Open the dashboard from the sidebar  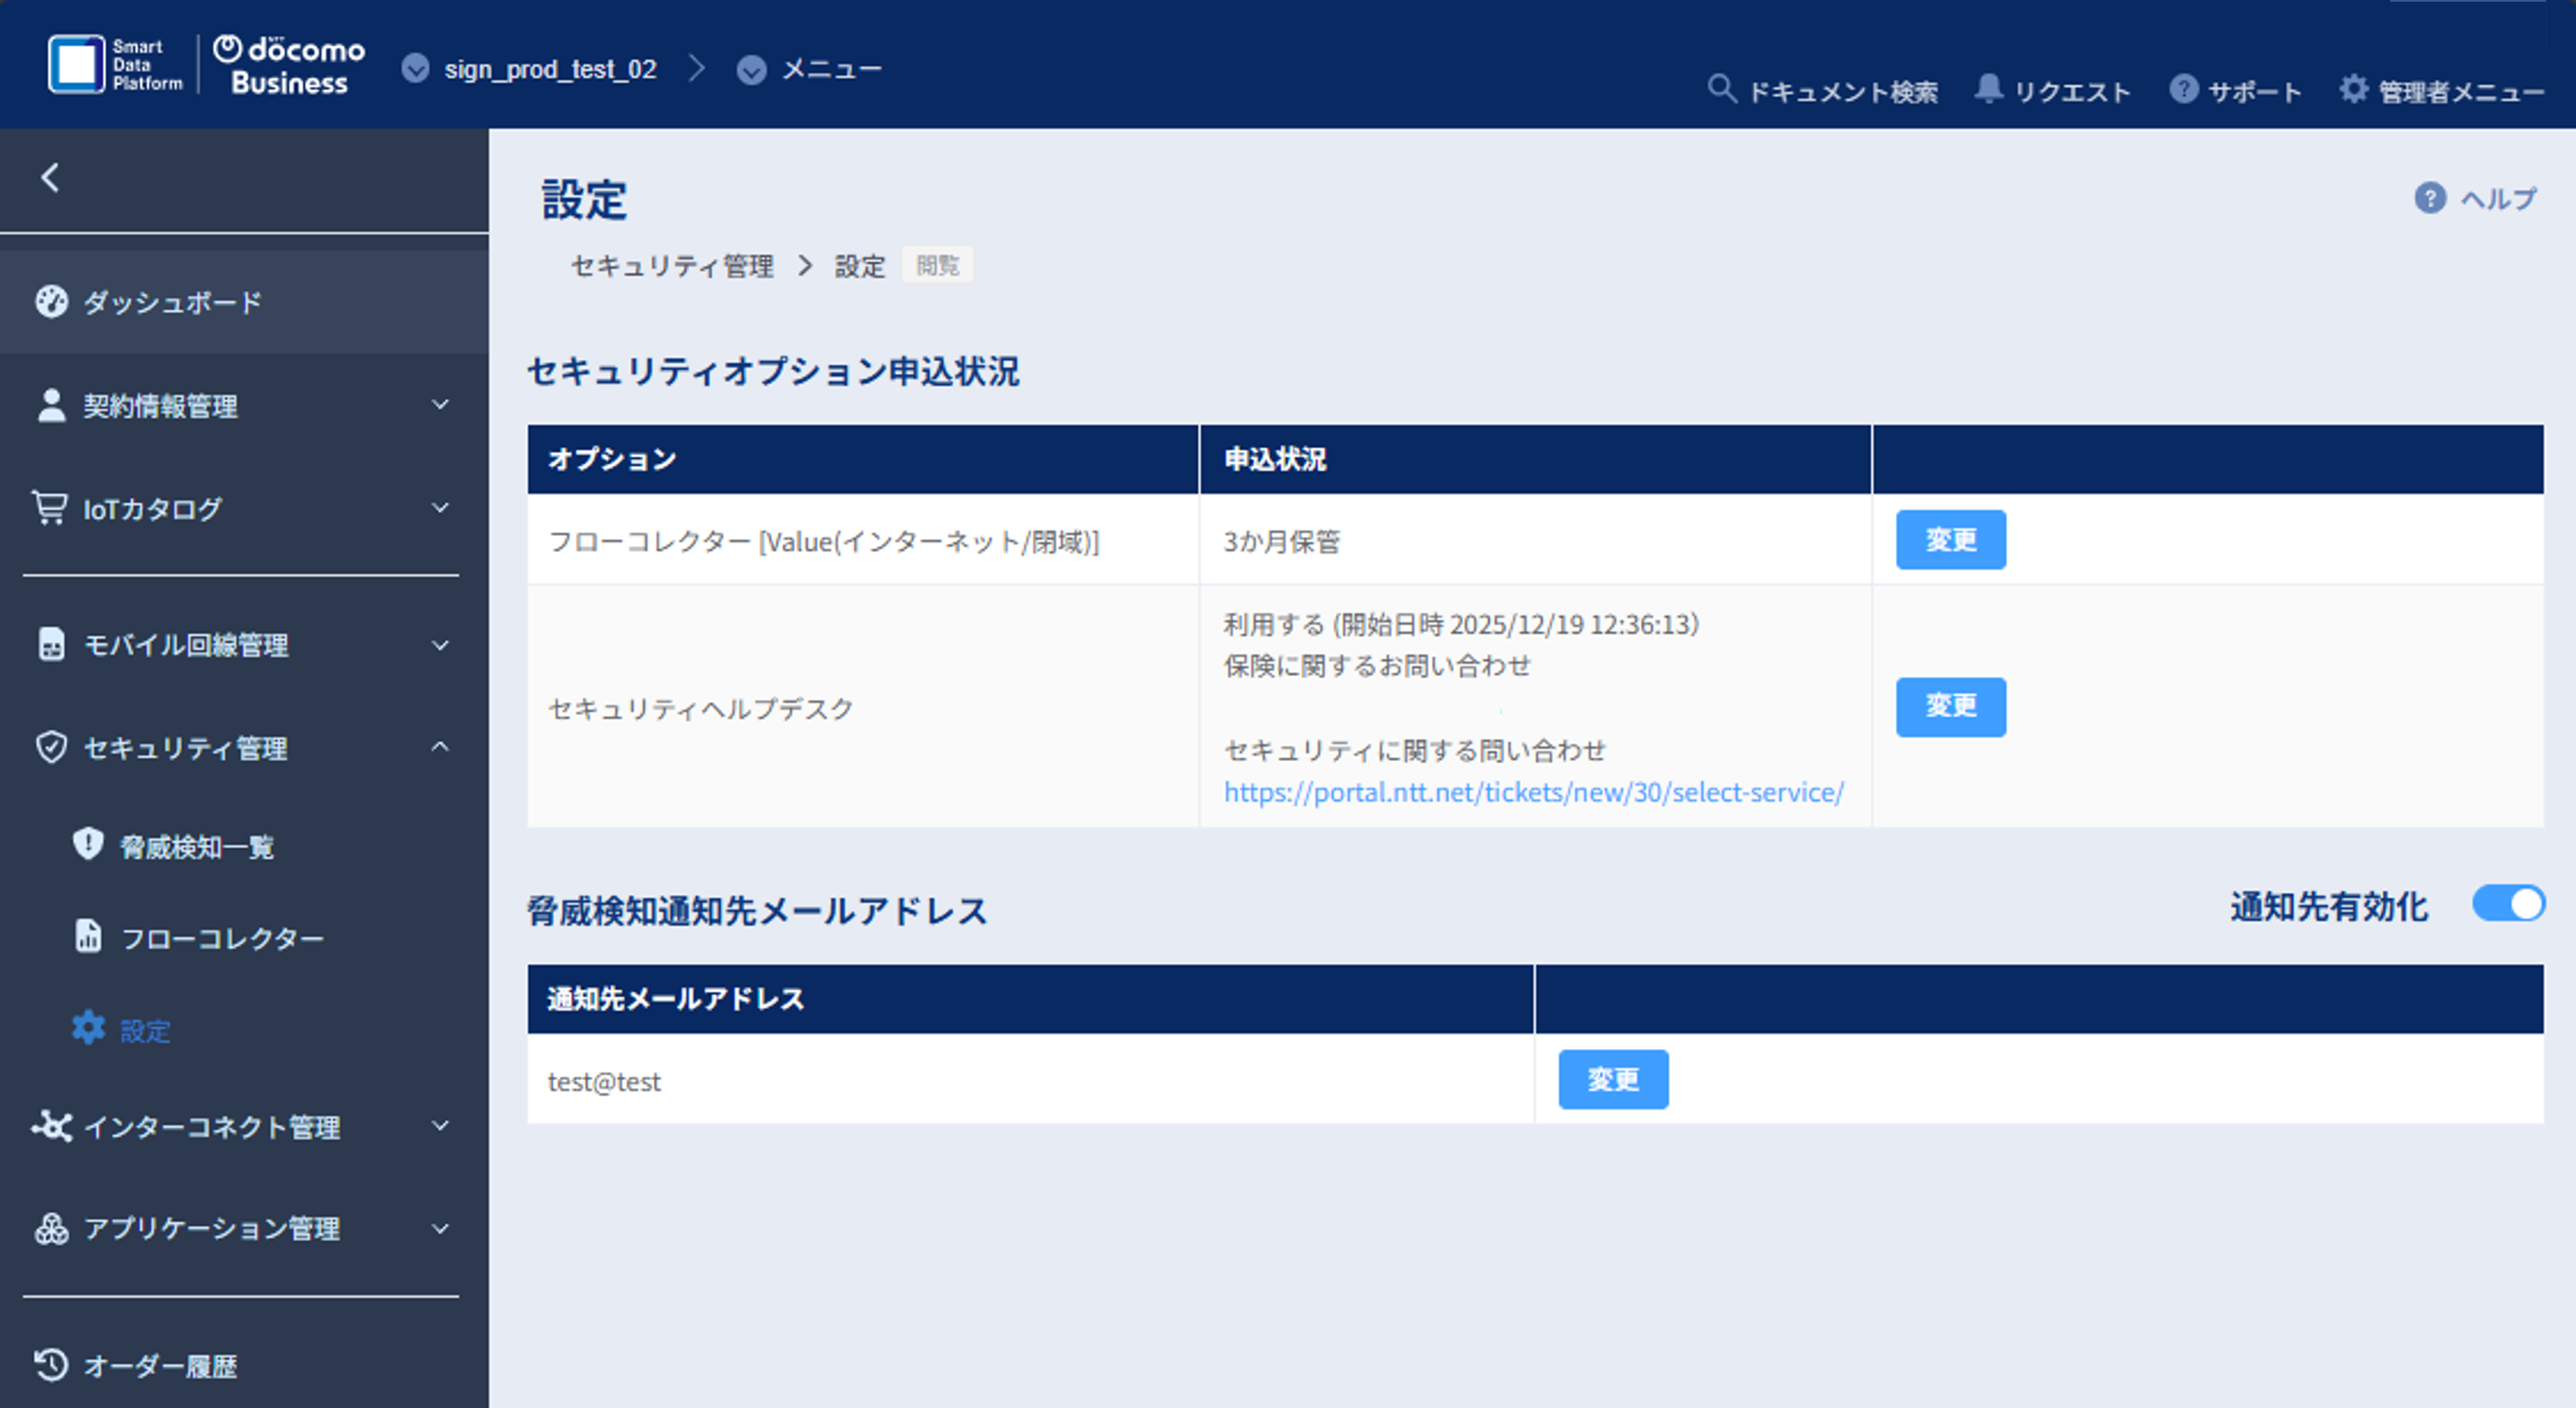tap(170, 302)
